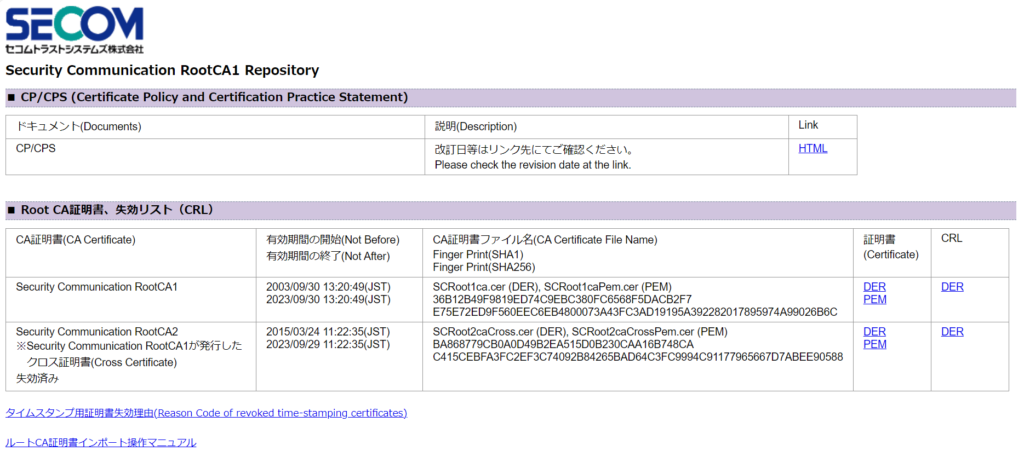Click the SECOM logo
Screen dimensions: 1024x457
tap(74, 29)
